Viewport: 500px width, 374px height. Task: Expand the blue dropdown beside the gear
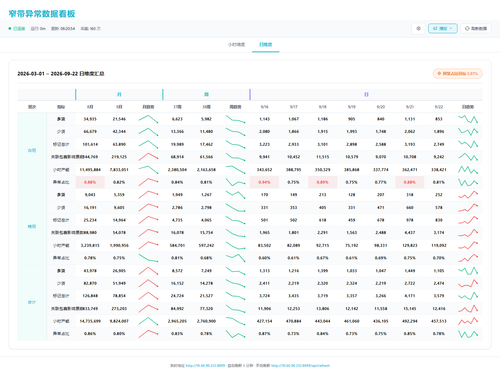(x=442, y=29)
